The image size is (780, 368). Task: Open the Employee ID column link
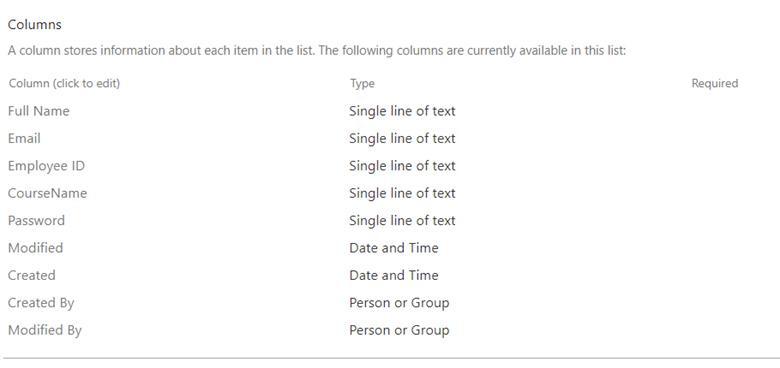point(46,166)
